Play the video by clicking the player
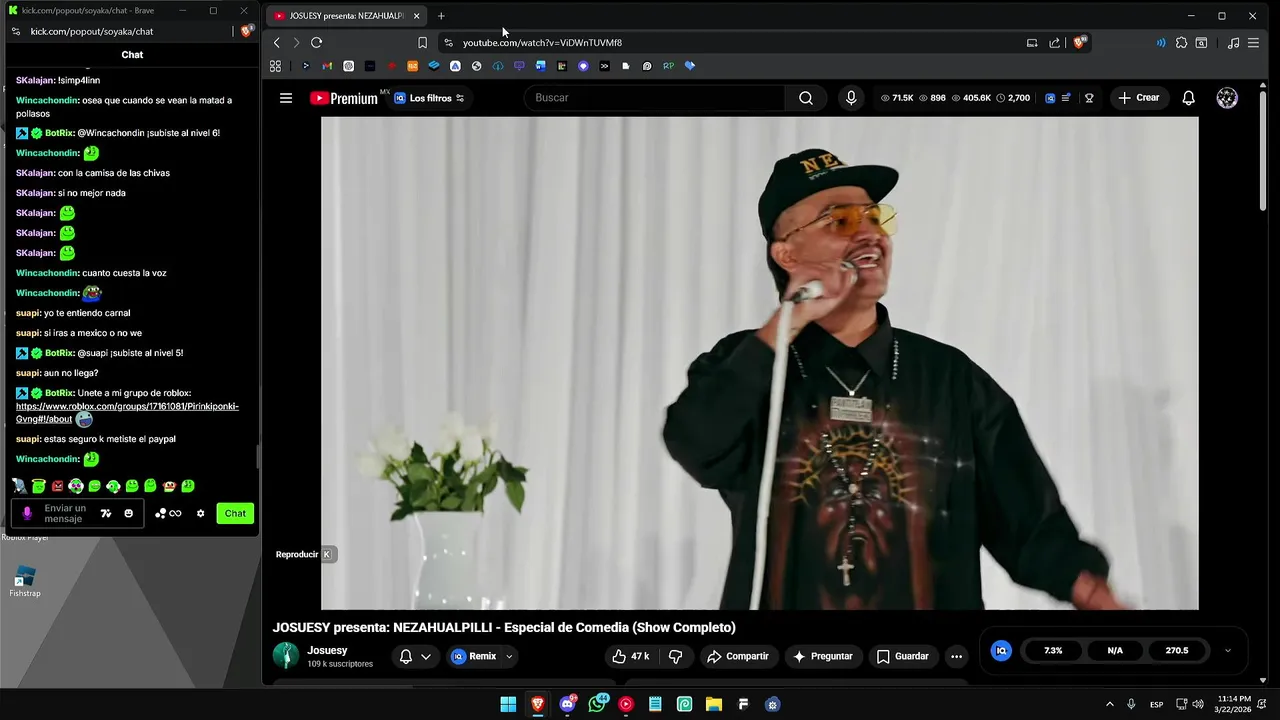Image resolution: width=1280 pixels, height=720 pixels. pyautogui.click(x=759, y=363)
